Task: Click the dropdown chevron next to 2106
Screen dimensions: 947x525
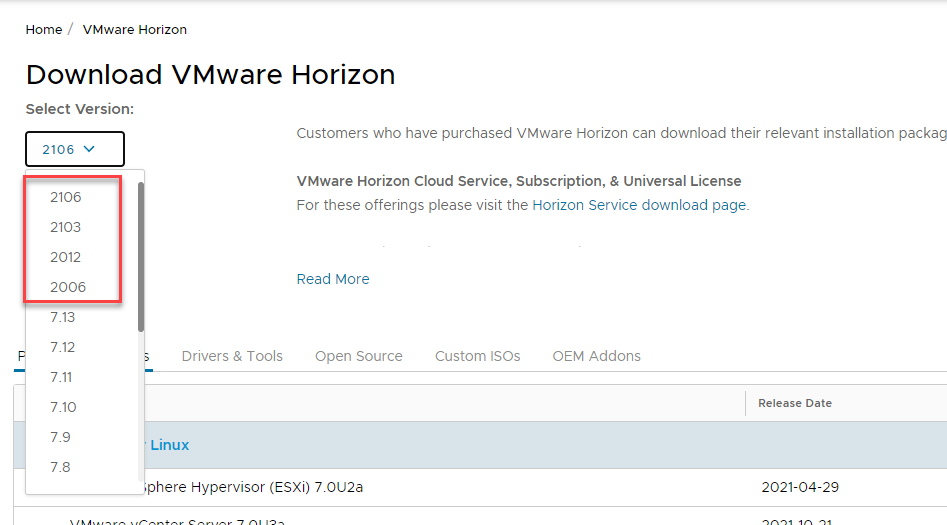Action: pos(89,149)
